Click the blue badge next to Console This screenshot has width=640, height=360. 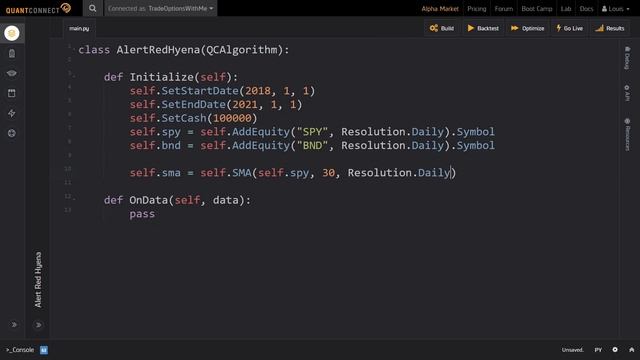tap(44, 350)
